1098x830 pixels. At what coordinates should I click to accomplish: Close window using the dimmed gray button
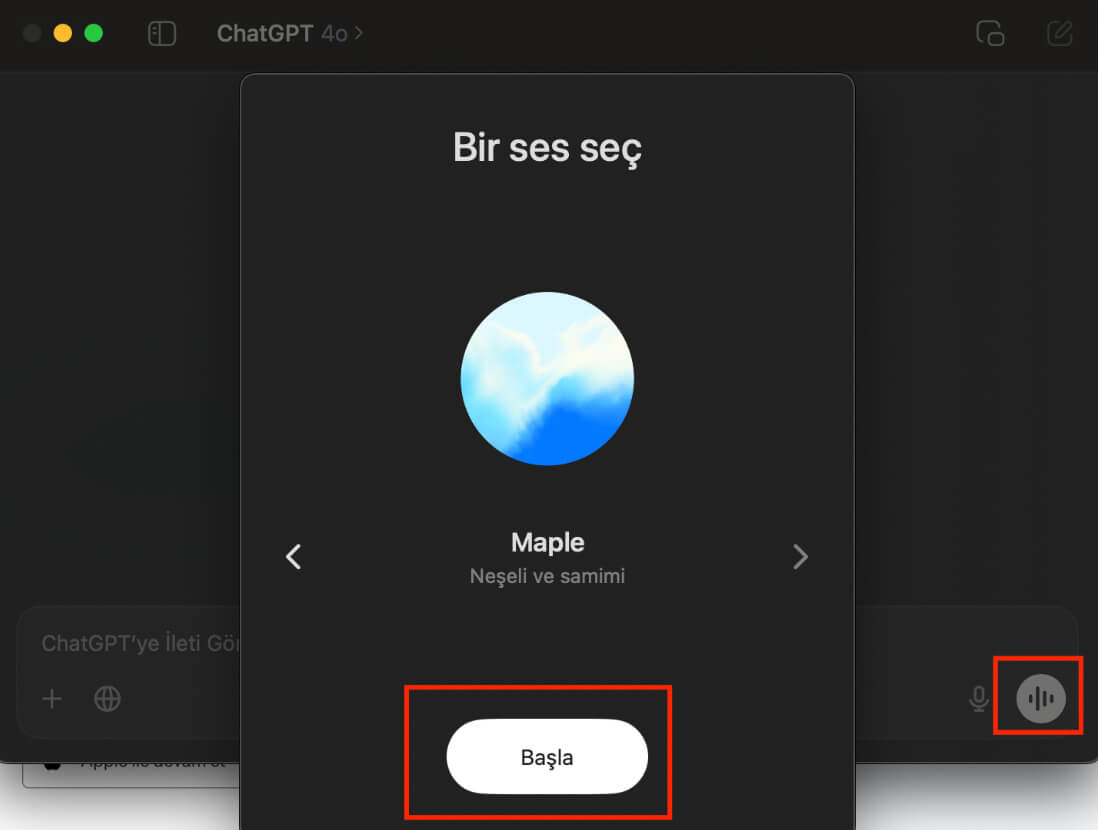(x=32, y=33)
